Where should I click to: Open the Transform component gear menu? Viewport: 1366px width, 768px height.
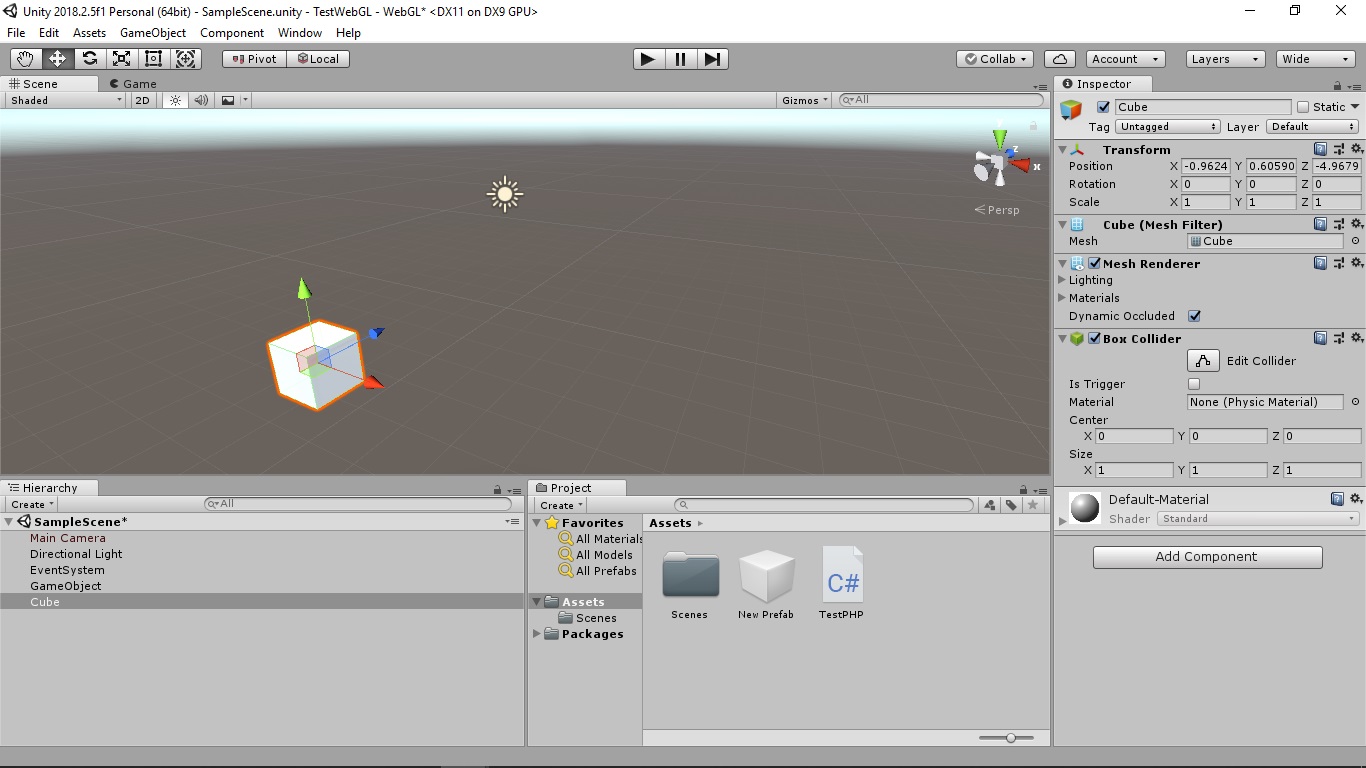tap(1357, 150)
